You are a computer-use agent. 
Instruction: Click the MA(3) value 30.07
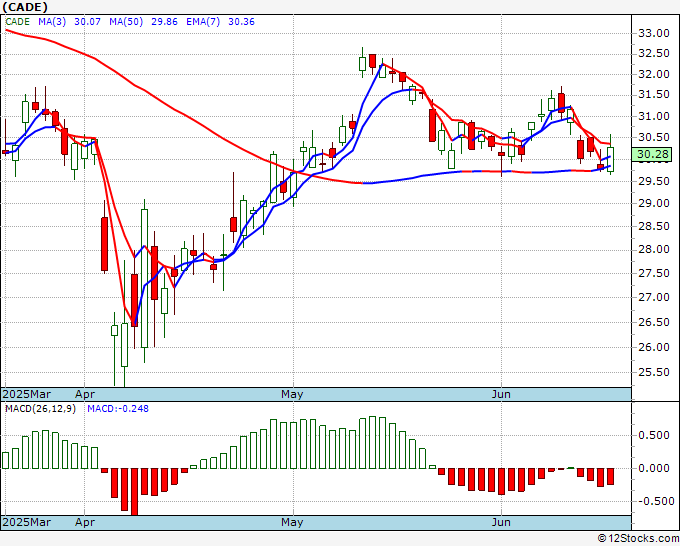pyautogui.click(x=87, y=22)
